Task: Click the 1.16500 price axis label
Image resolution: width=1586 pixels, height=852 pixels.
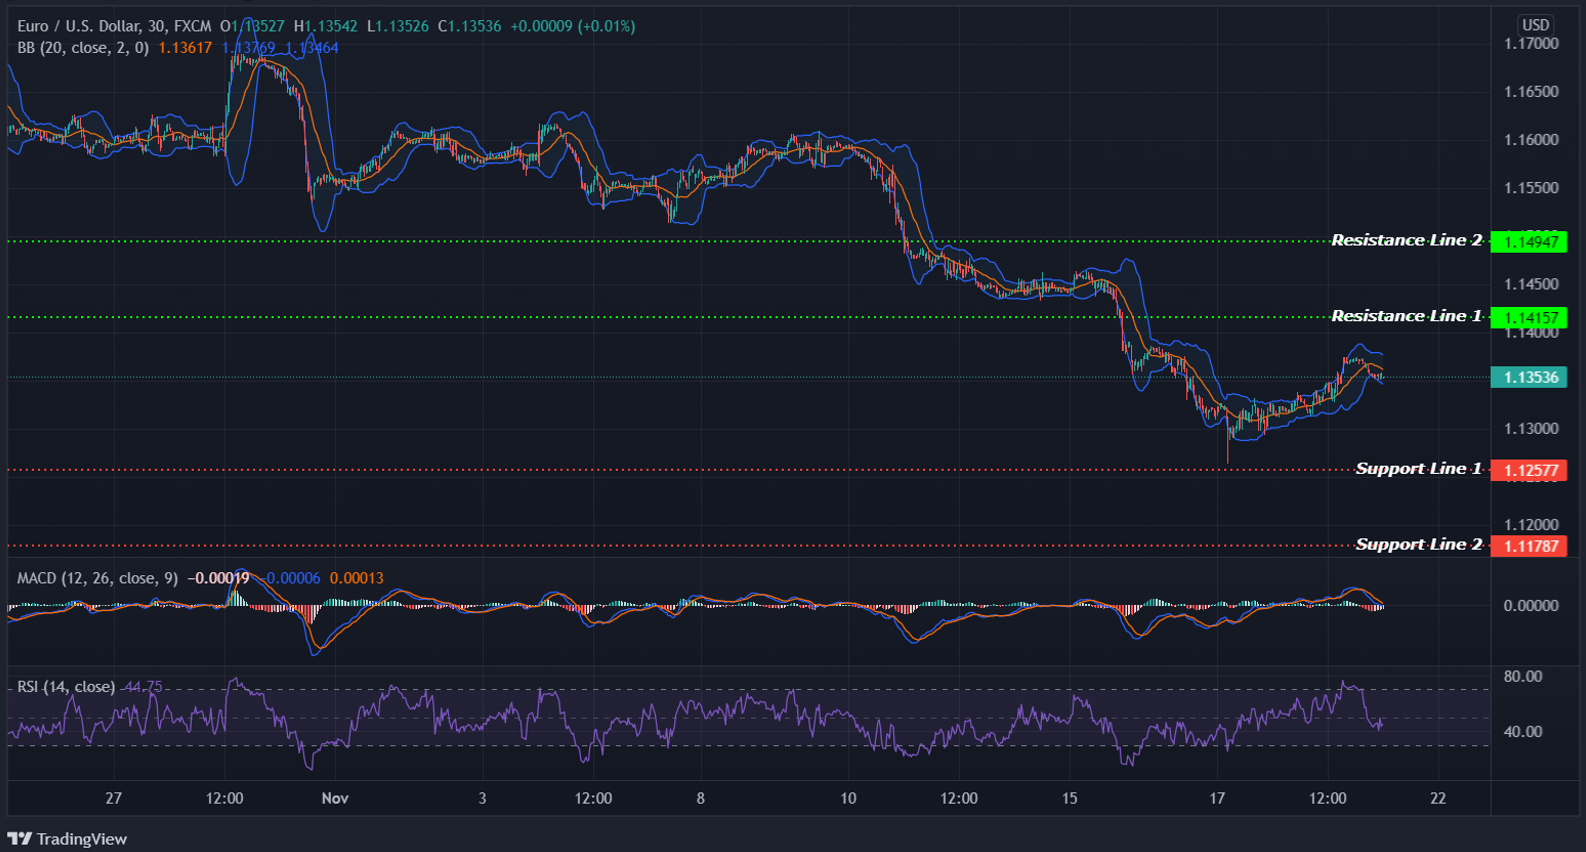Action: (1531, 92)
